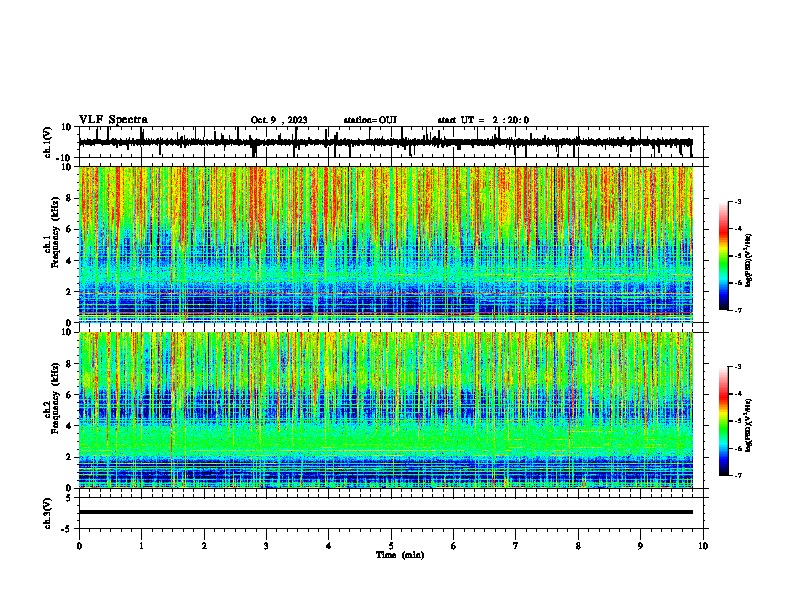
Task: Click the "2" kHz tick of ch.2 spectrogram
Action: pos(69,457)
